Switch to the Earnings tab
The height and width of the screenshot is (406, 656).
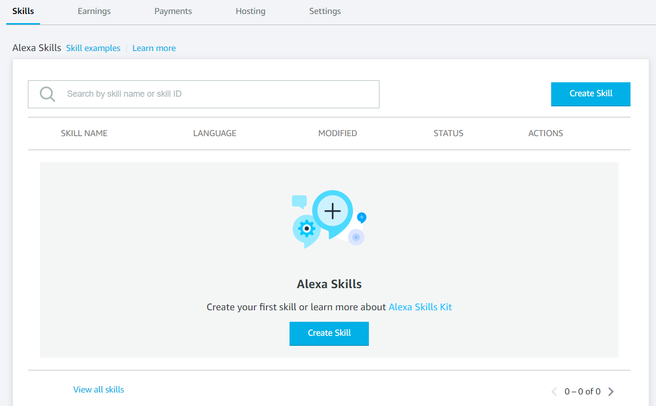tap(94, 11)
